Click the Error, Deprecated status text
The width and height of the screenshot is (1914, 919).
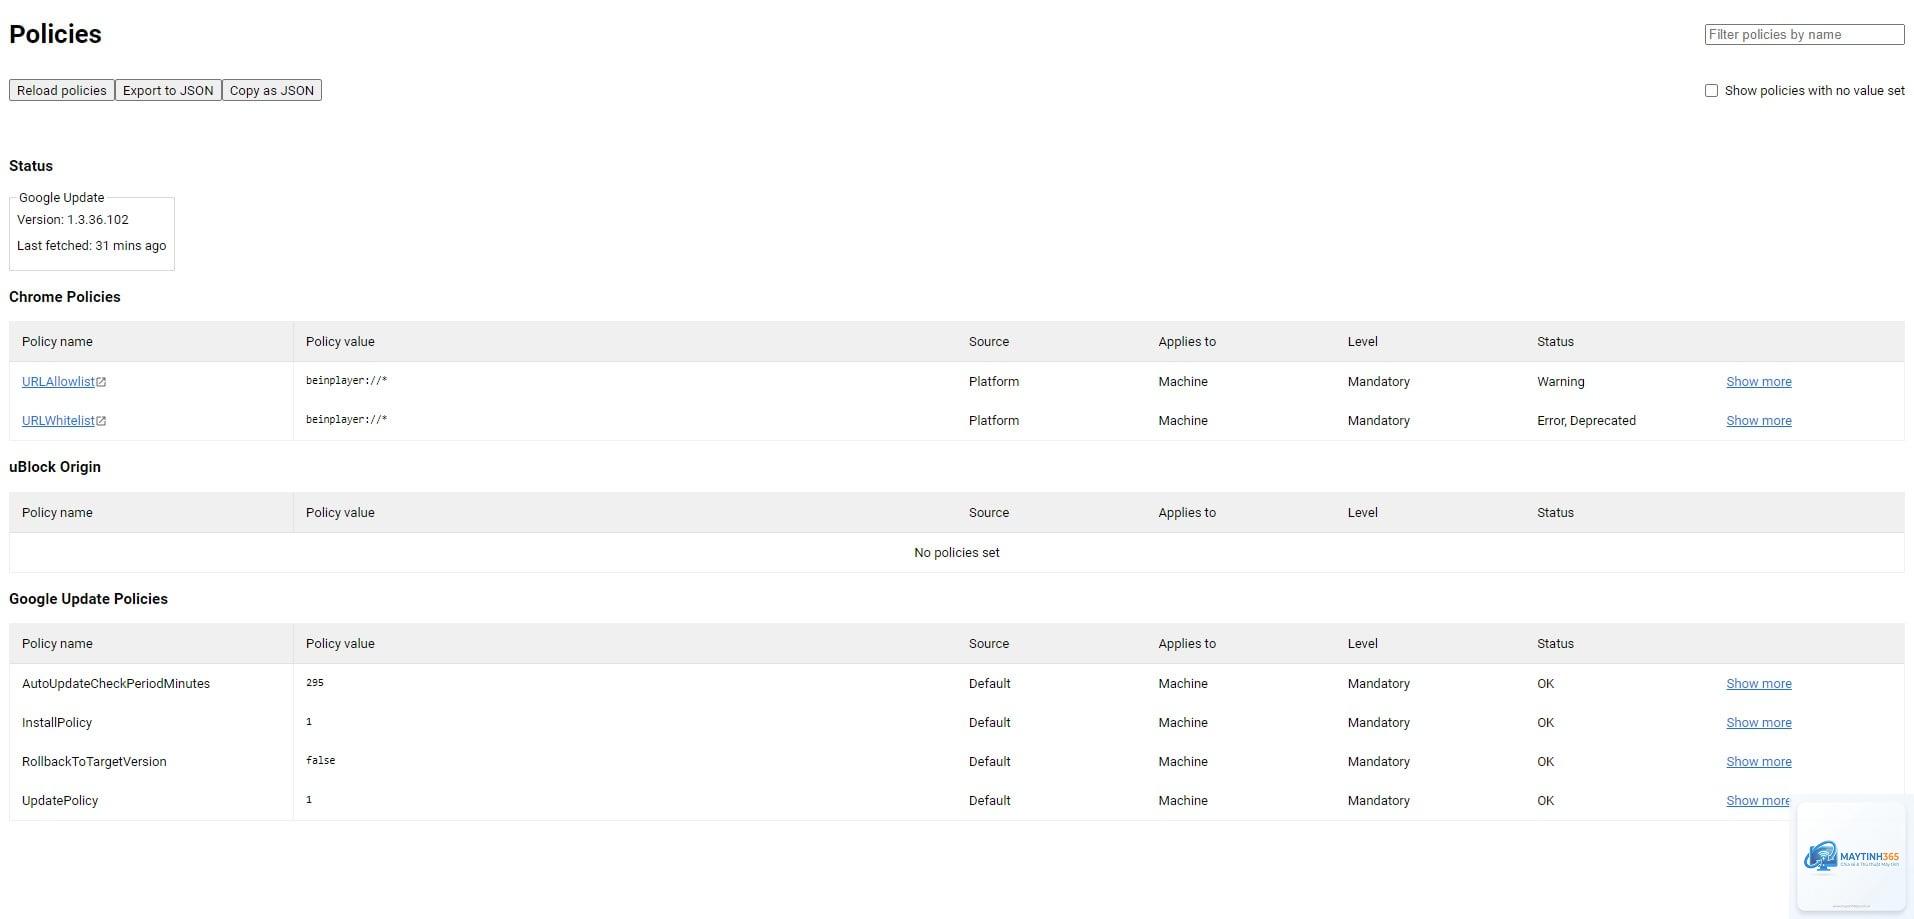click(x=1586, y=421)
